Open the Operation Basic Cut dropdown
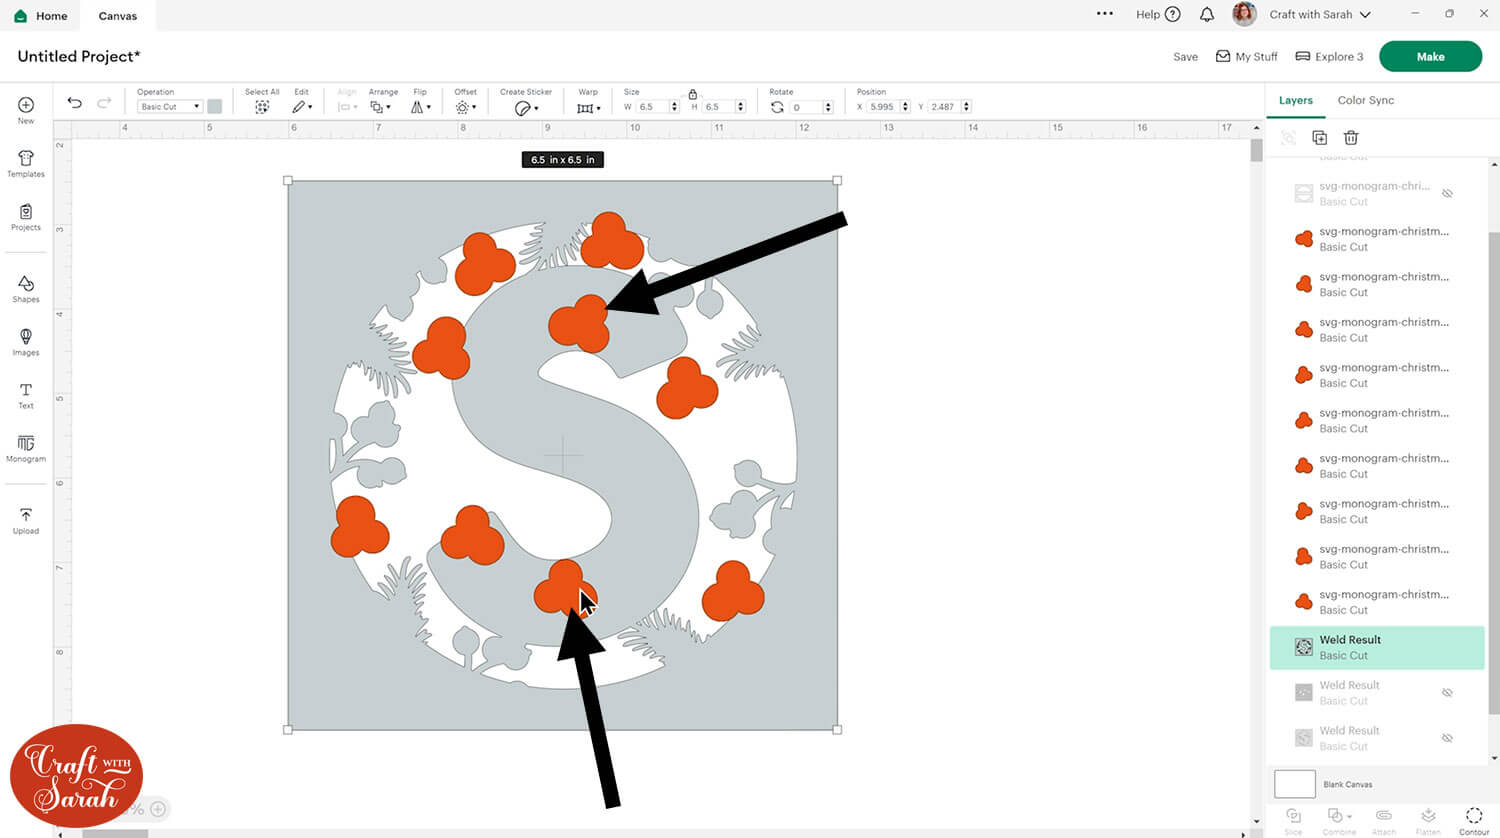 click(170, 107)
